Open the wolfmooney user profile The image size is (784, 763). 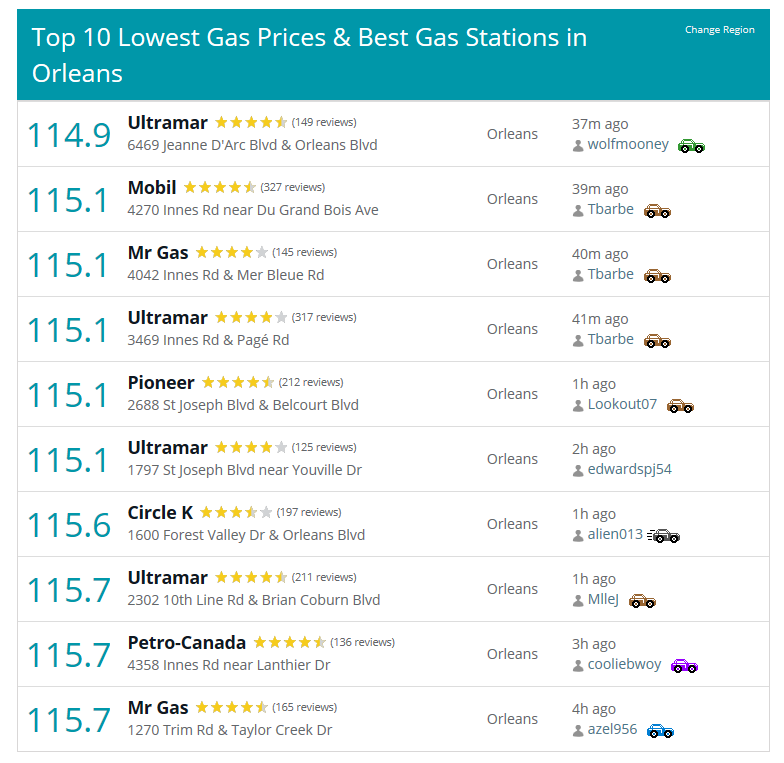[x=628, y=144]
